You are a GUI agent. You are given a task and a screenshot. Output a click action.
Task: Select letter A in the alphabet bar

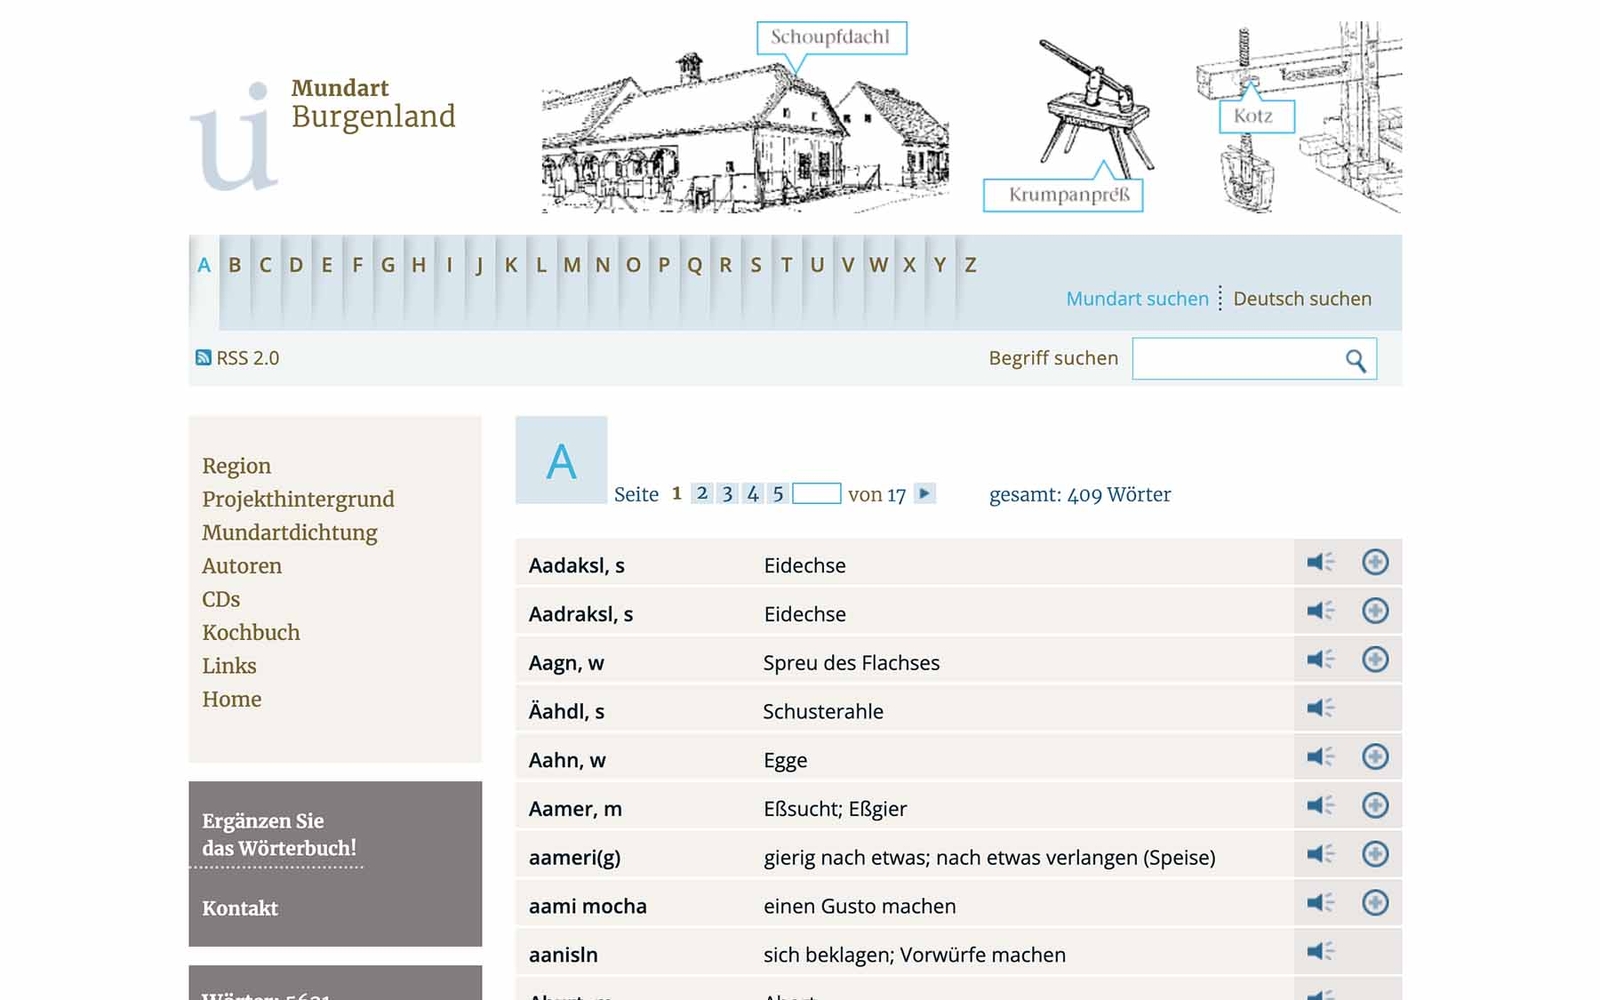(x=204, y=265)
